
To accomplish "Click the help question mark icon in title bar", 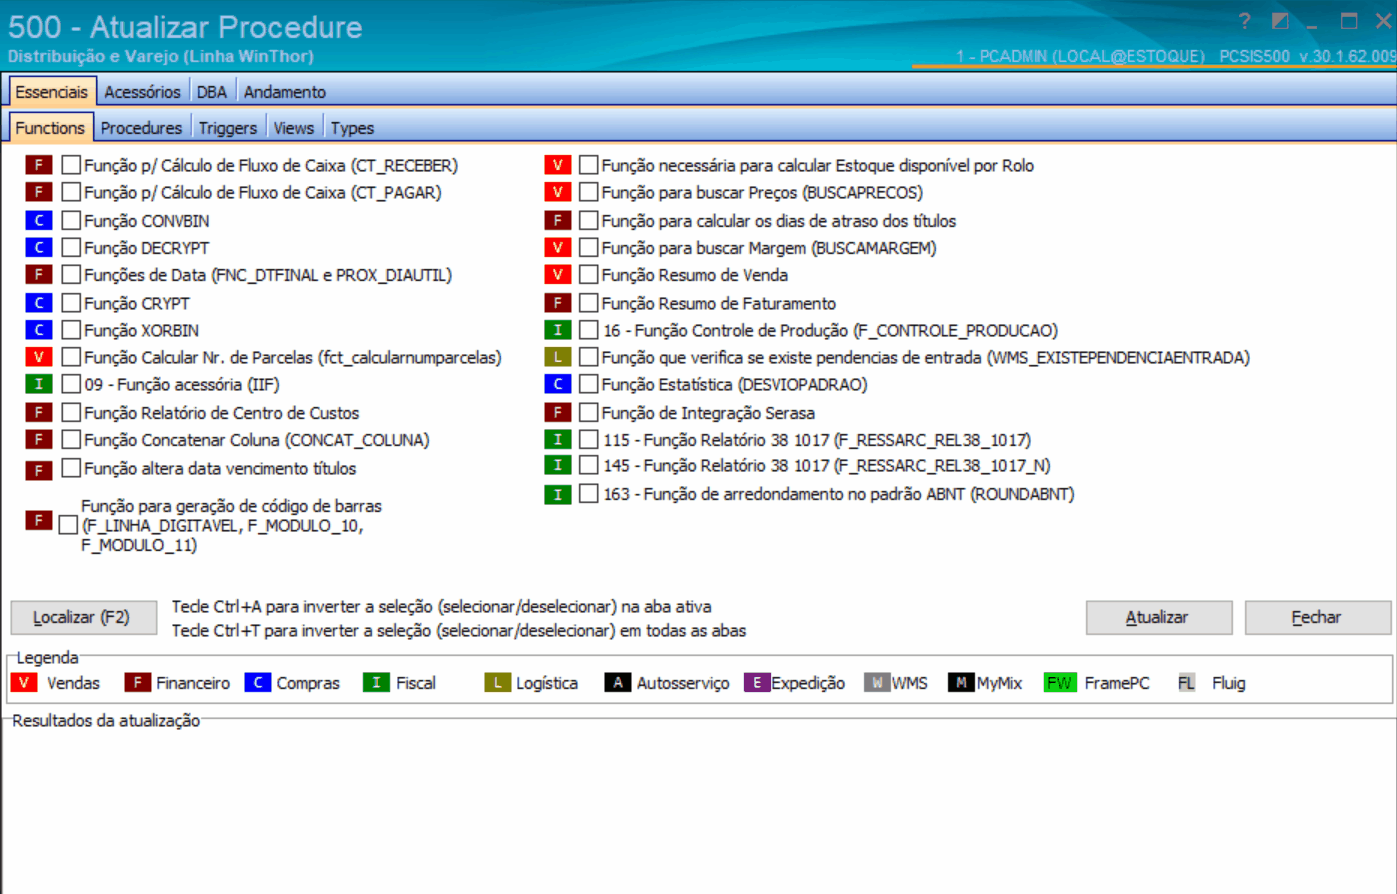I will 1244,22.
